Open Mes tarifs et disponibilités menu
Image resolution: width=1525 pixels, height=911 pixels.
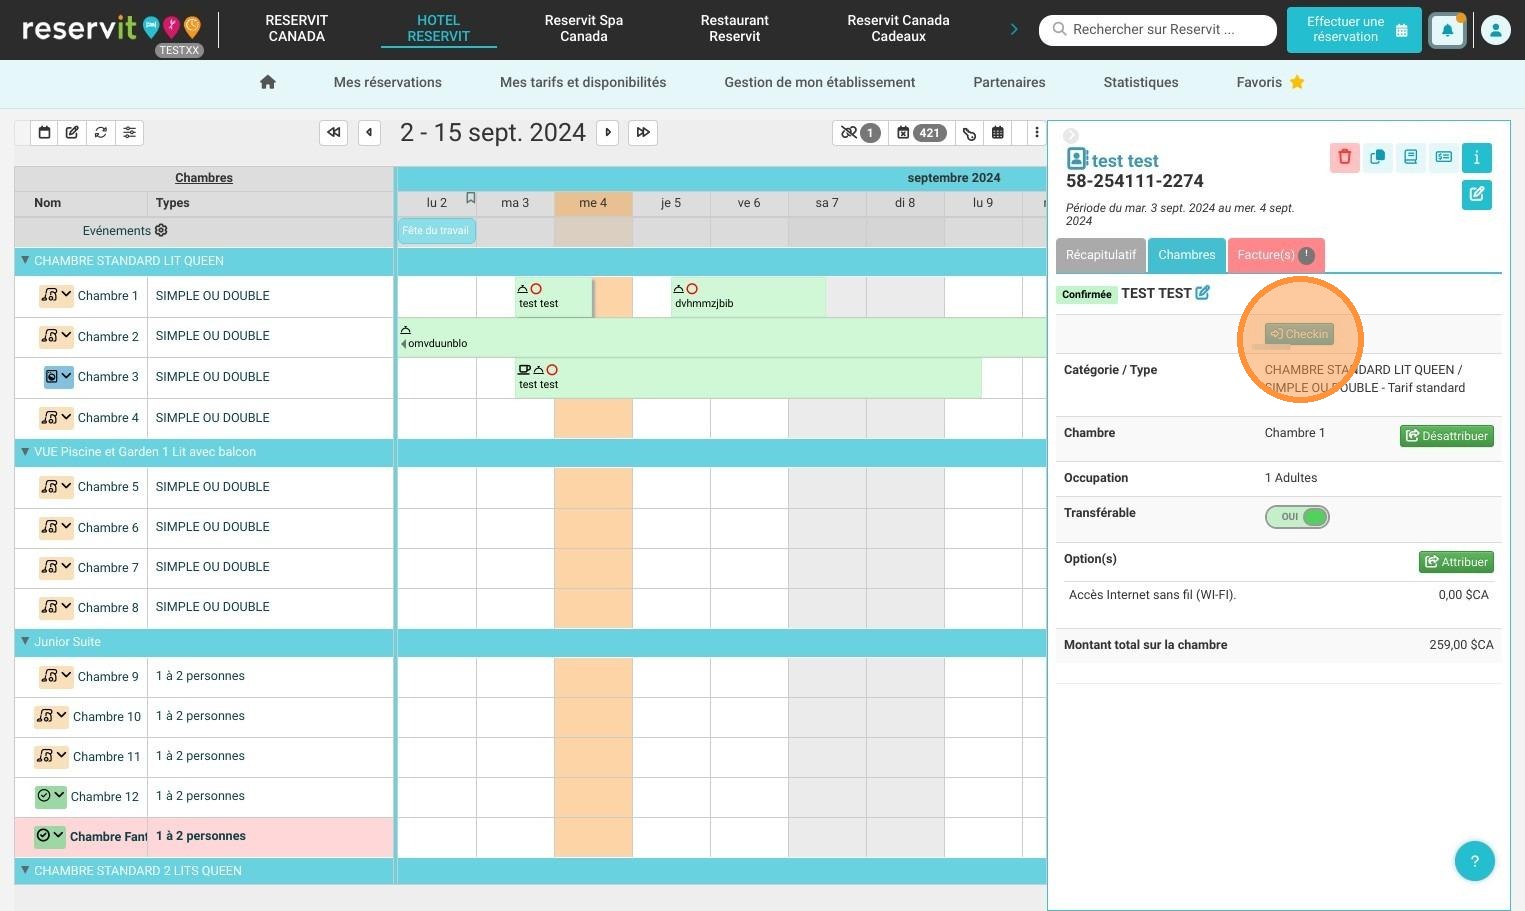[x=583, y=82]
